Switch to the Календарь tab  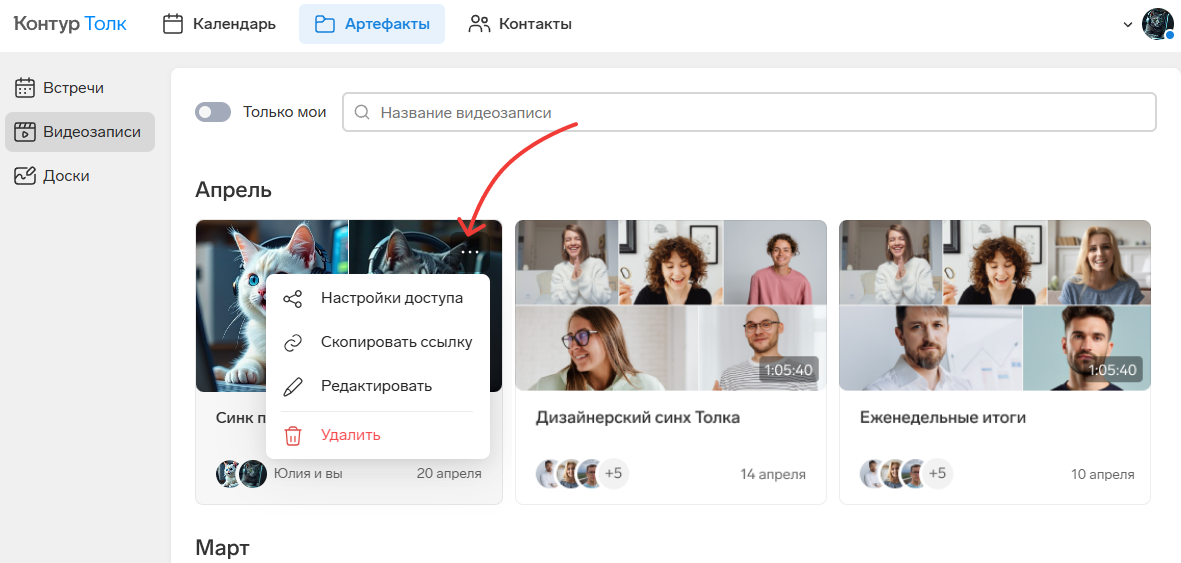click(220, 24)
